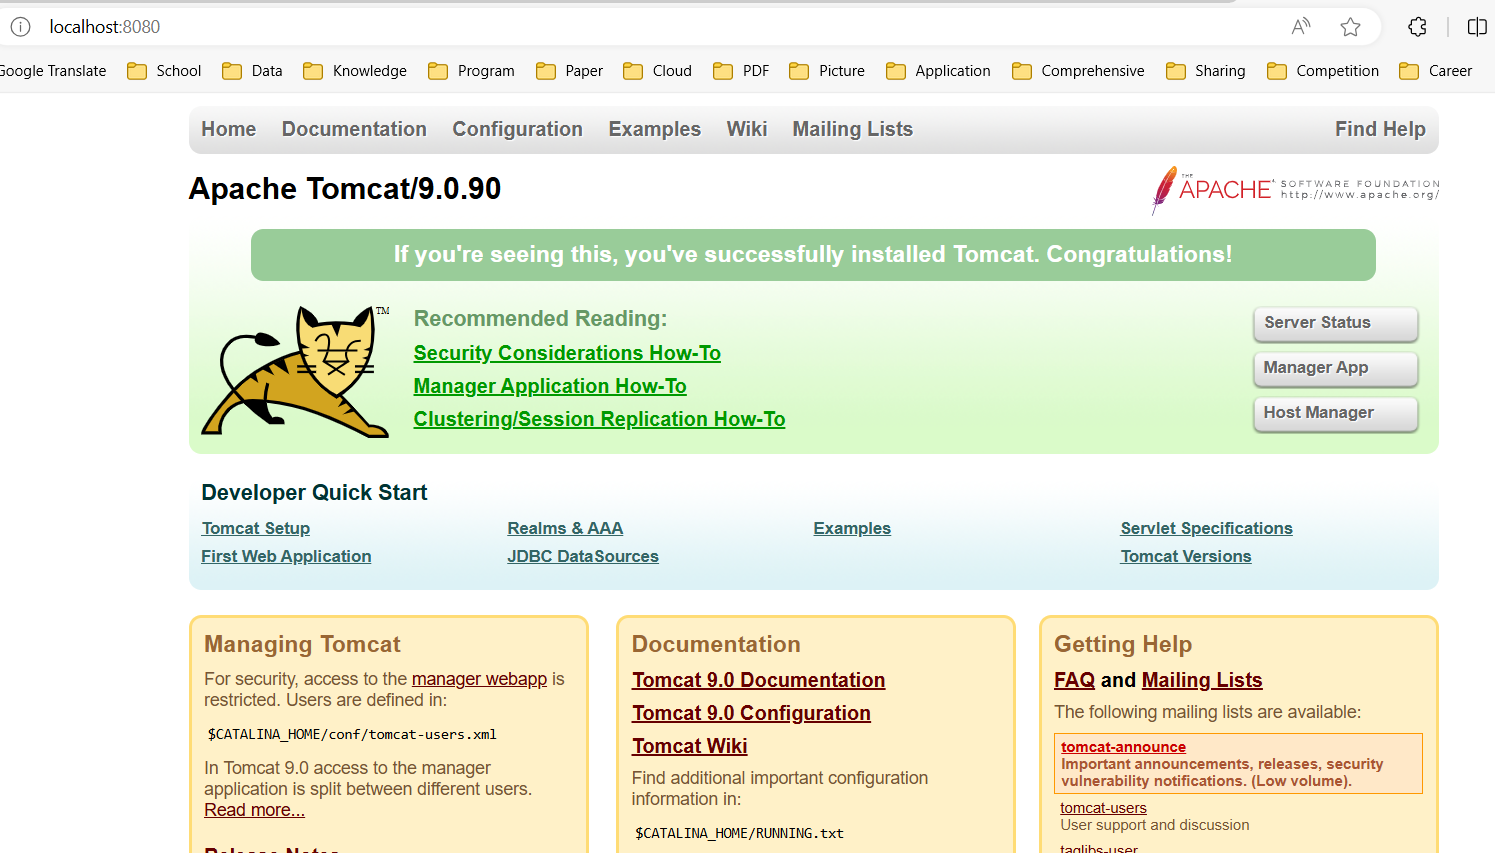Click the $CATALINA_HOME/conf/tomcat-users.xml path text
The image size is (1495, 853).
[352, 734]
